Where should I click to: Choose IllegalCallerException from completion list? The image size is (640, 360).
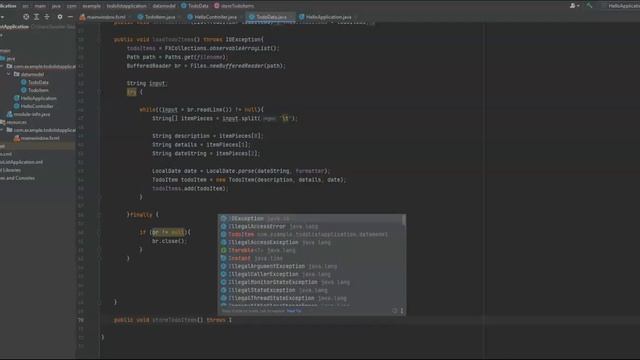pos(311,274)
